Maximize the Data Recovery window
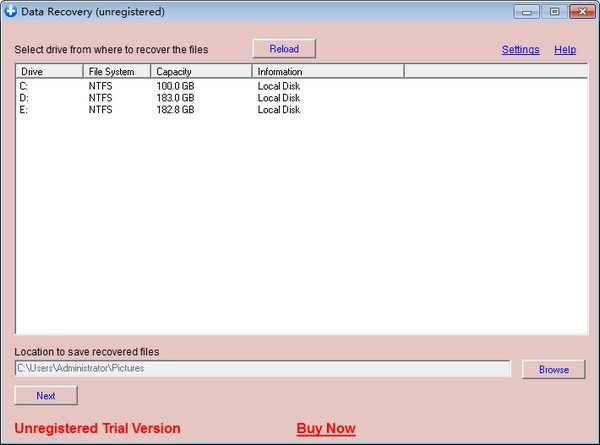Screen dimensions: 600x445 [x=553, y=12]
